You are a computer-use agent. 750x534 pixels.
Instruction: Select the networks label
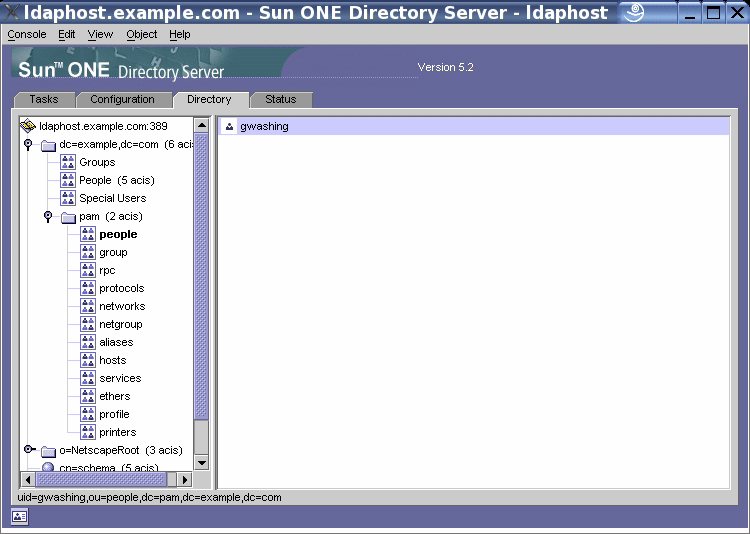click(122, 306)
